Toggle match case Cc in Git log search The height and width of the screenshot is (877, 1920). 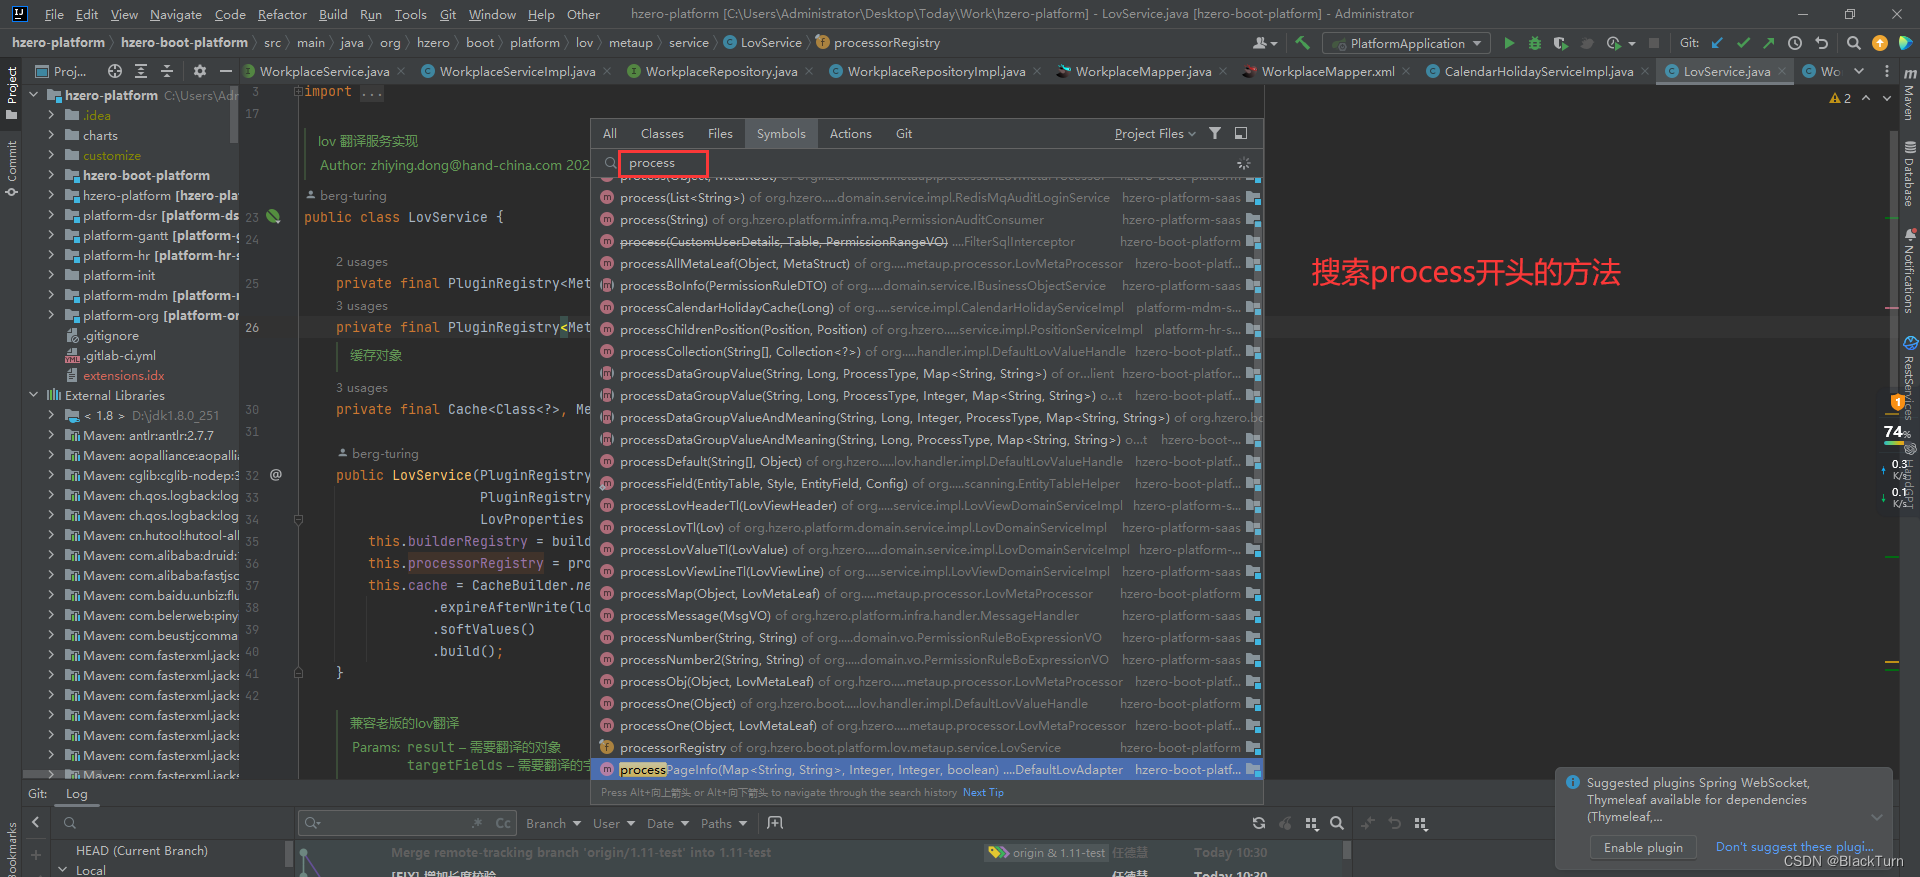click(x=503, y=823)
